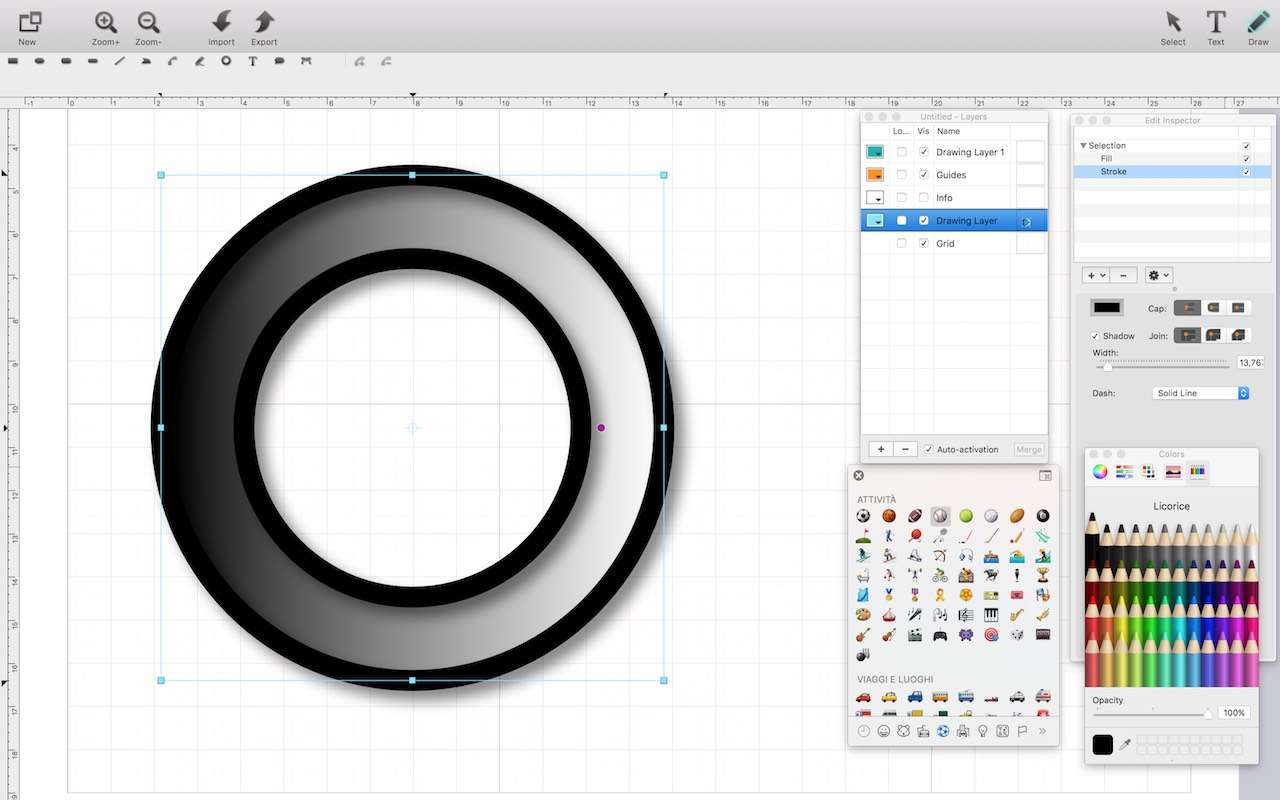The height and width of the screenshot is (800, 1280).
Task: Click the Zoom+ magnifier icon
Action: click(105, 22)
